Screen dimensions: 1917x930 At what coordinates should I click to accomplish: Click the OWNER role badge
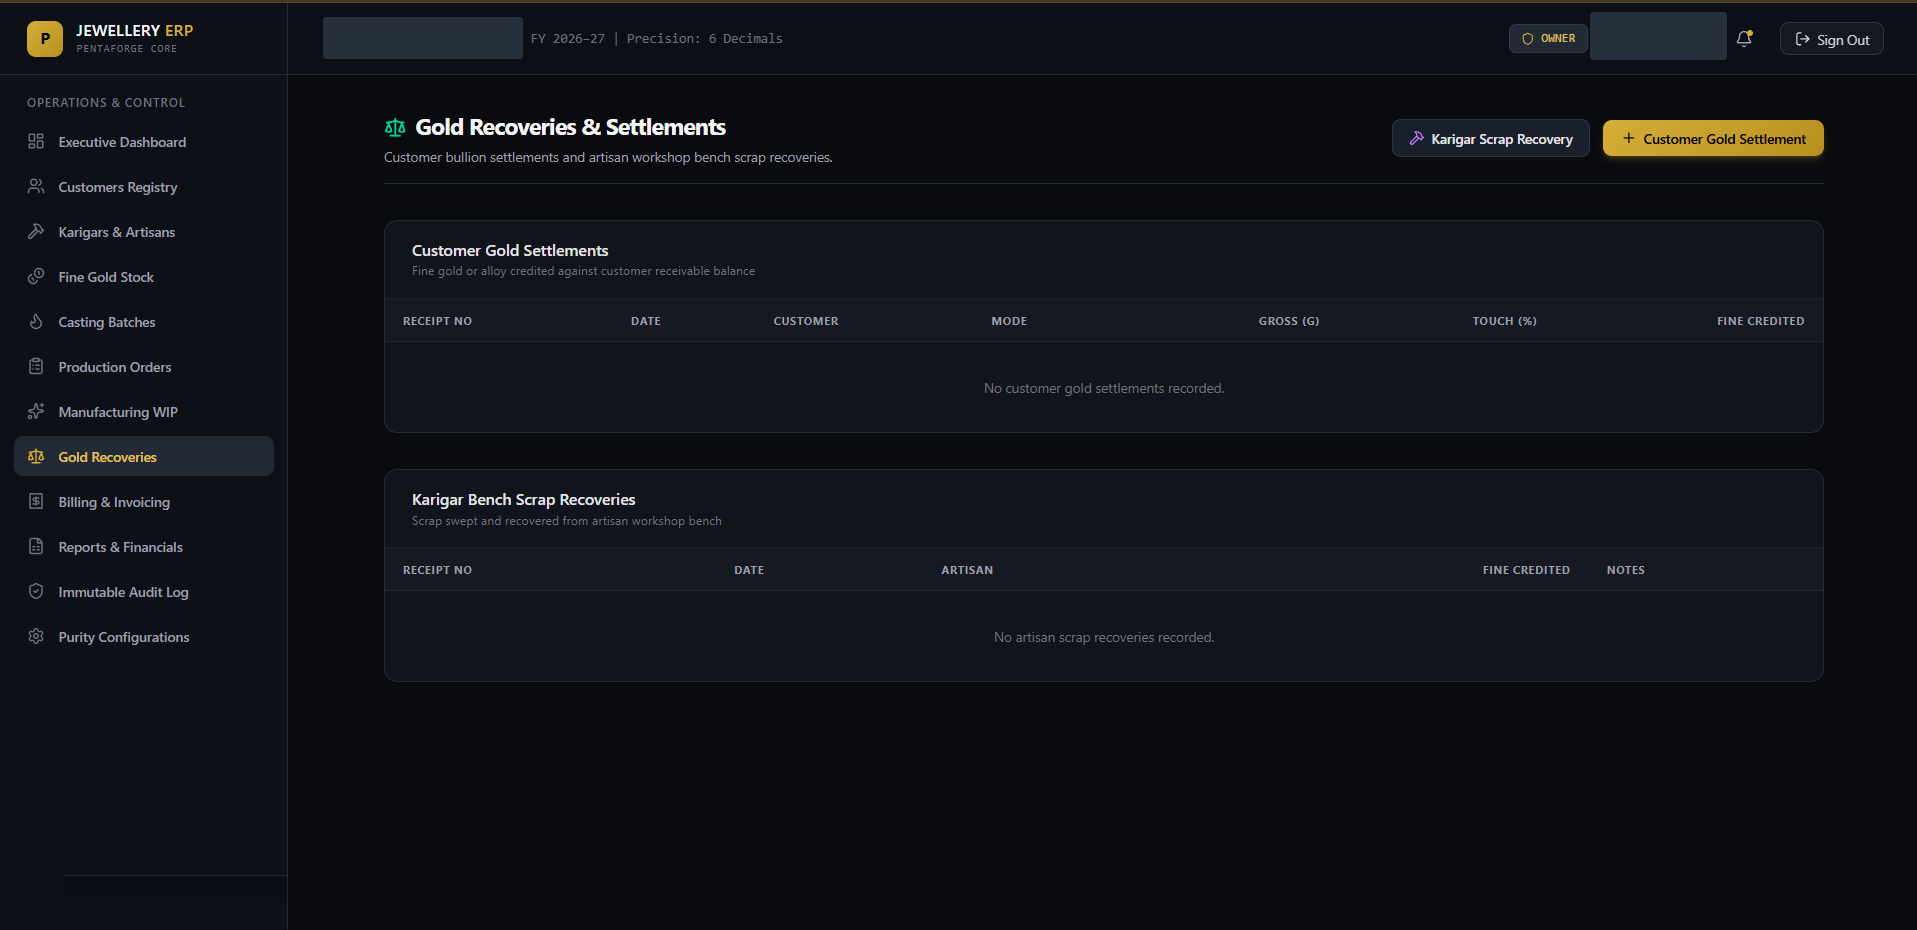tap(1548, 39)
